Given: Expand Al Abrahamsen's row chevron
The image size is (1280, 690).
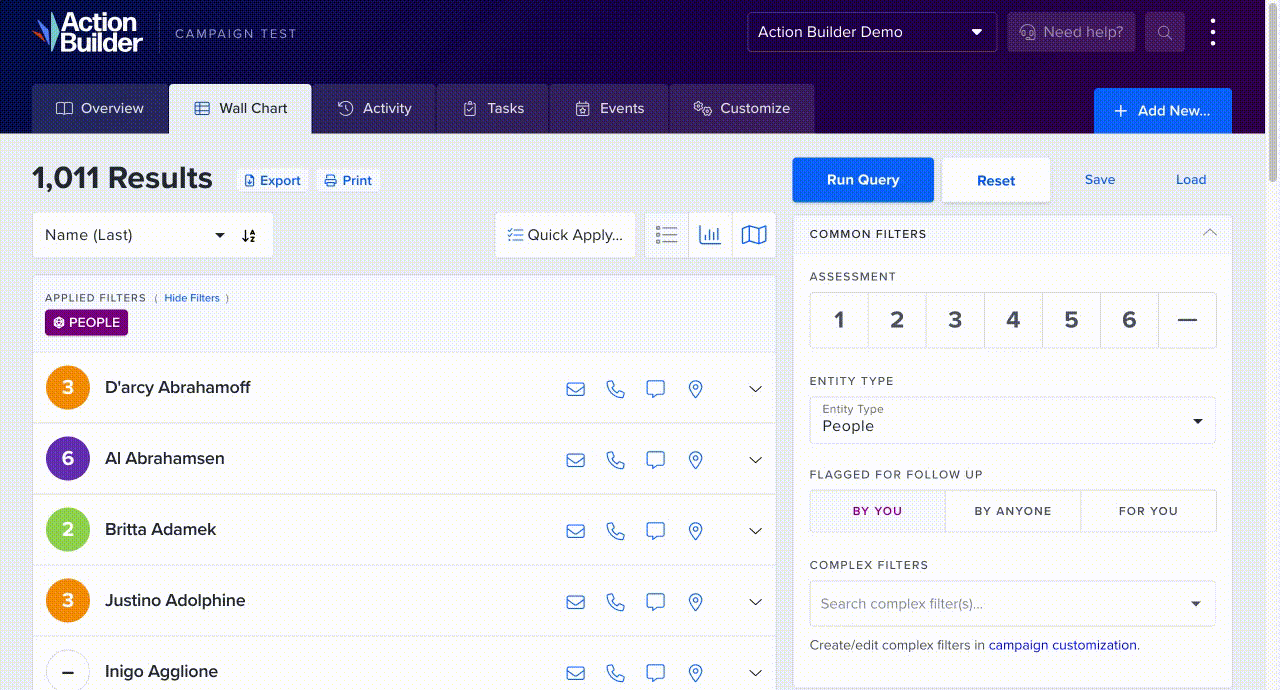Looking at the screenshot, I should tap(756, 460).
